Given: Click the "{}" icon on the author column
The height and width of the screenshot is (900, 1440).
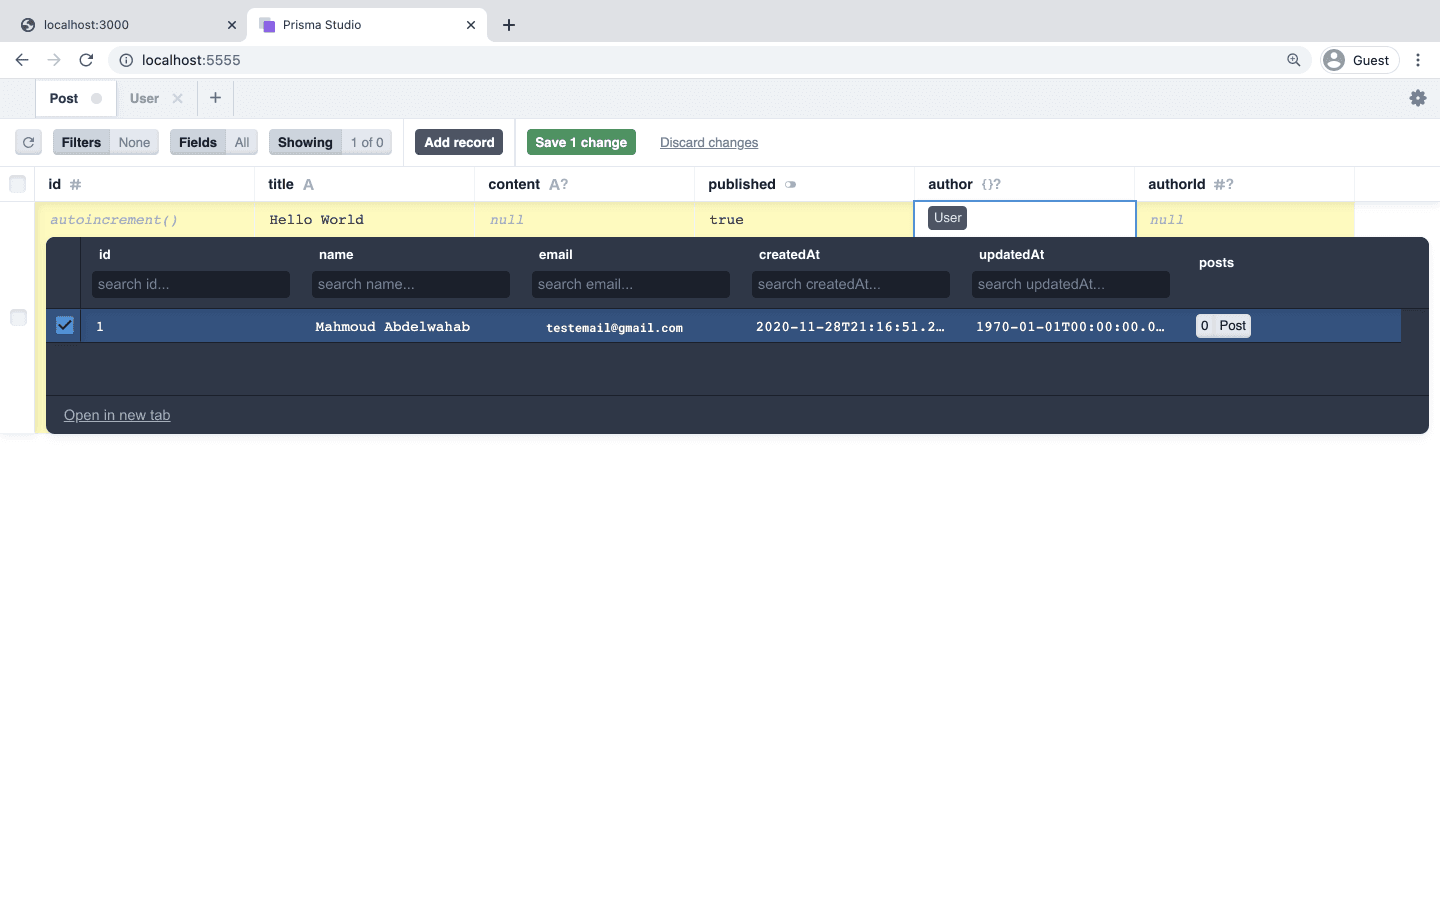Looking at the screenshot, I should tap(990, 184).
